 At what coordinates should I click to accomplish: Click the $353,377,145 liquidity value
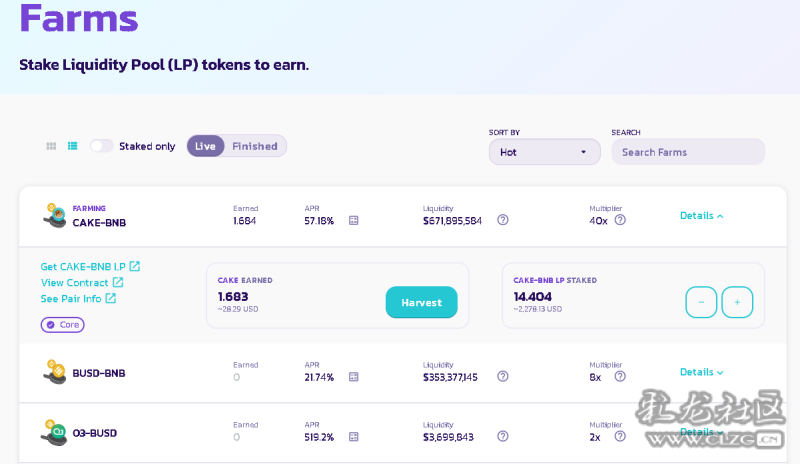pyautogui.click(x=450, y=377)
